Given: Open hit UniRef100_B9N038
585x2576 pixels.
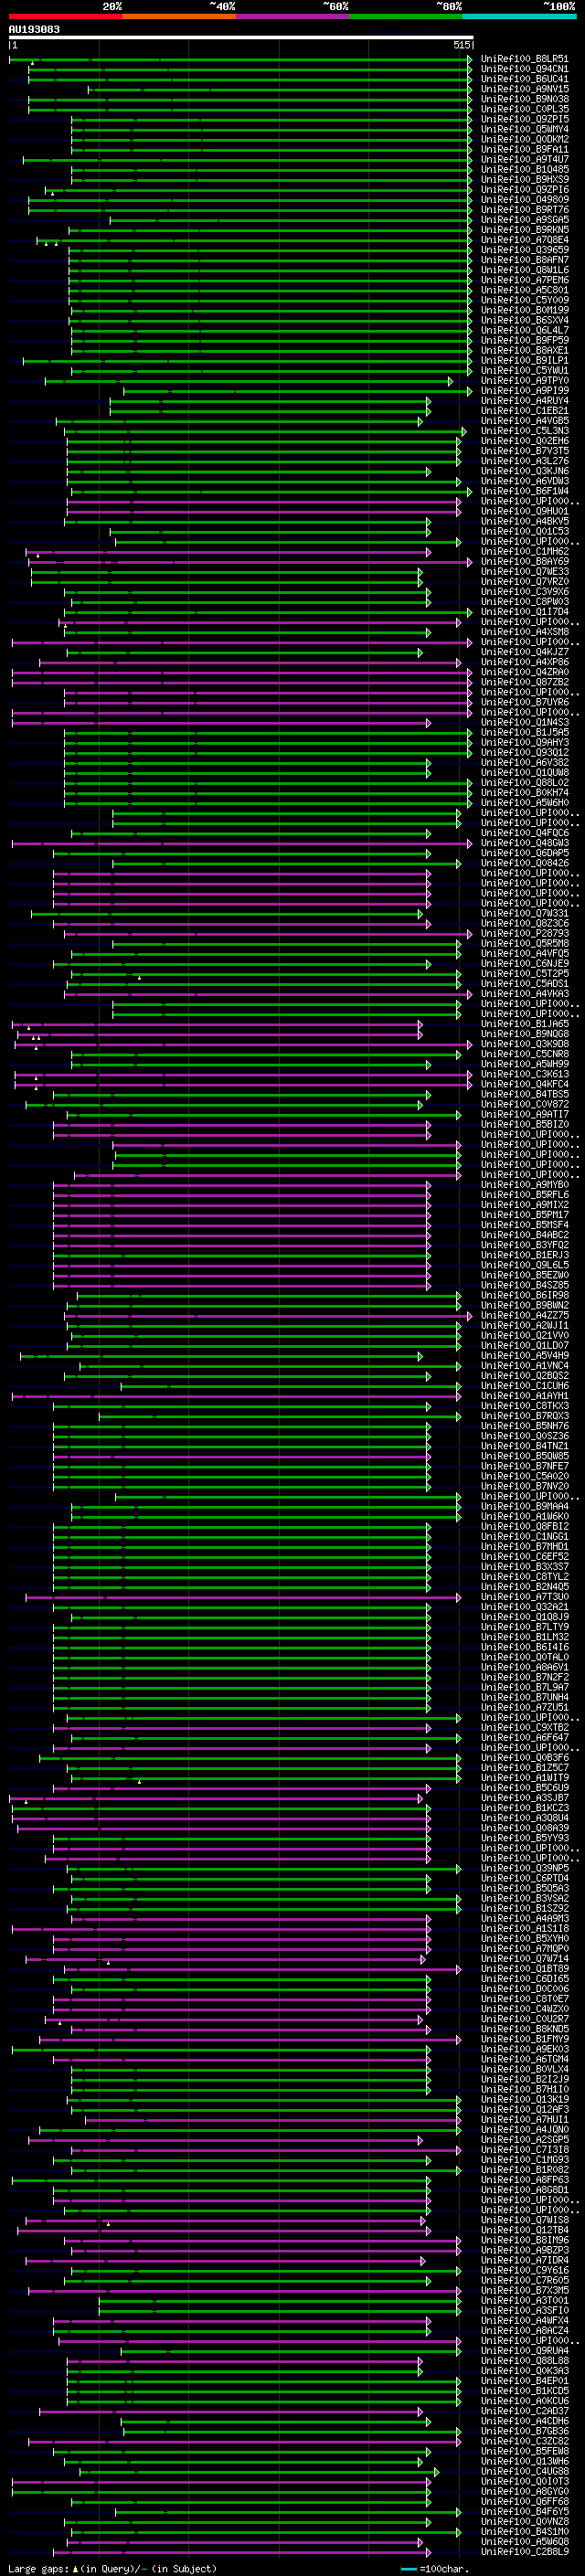Looking at the screenshot, I should (x=525, y=99).
